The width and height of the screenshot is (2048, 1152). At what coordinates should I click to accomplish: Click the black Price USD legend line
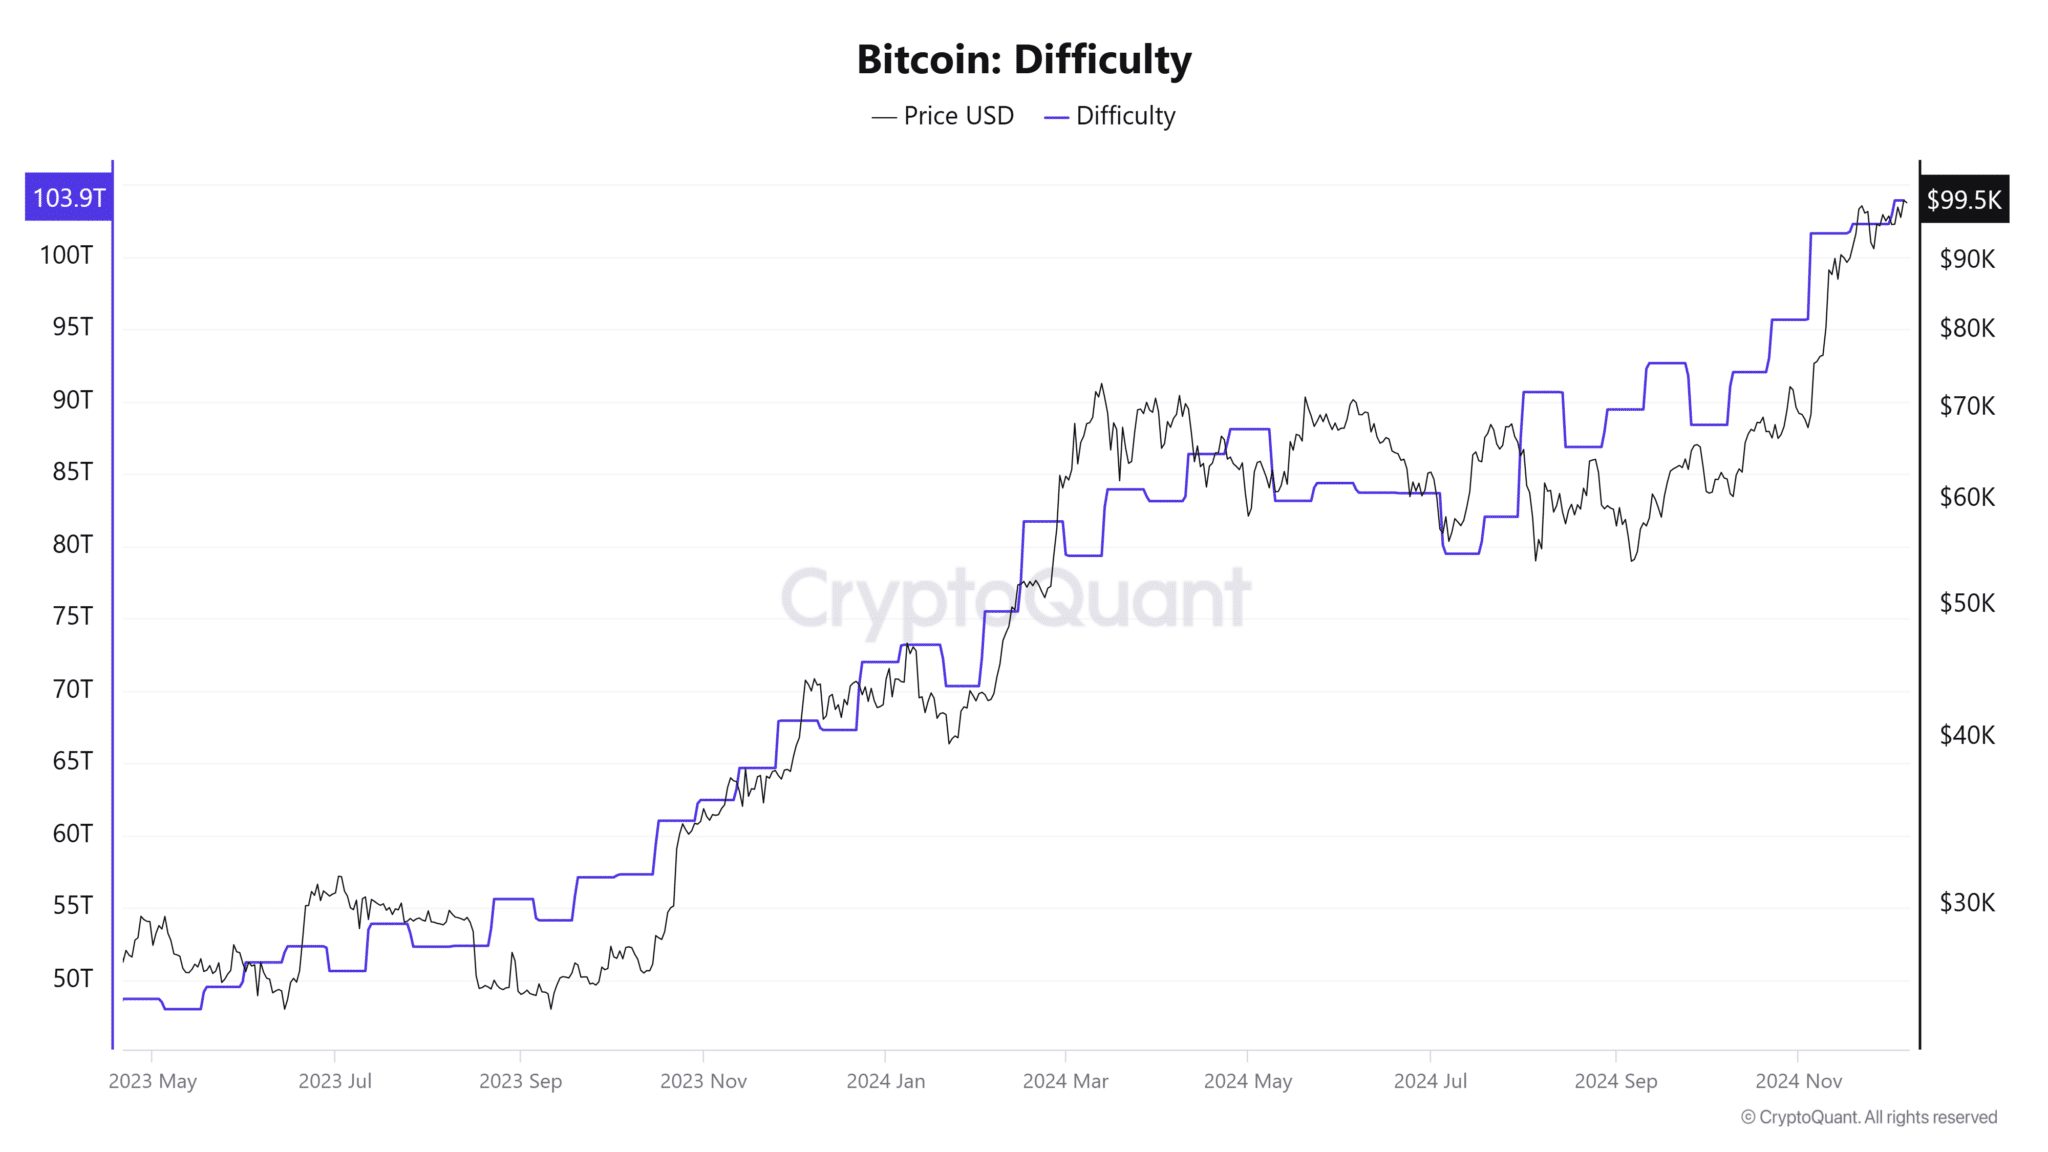click(x=884, y=117)
